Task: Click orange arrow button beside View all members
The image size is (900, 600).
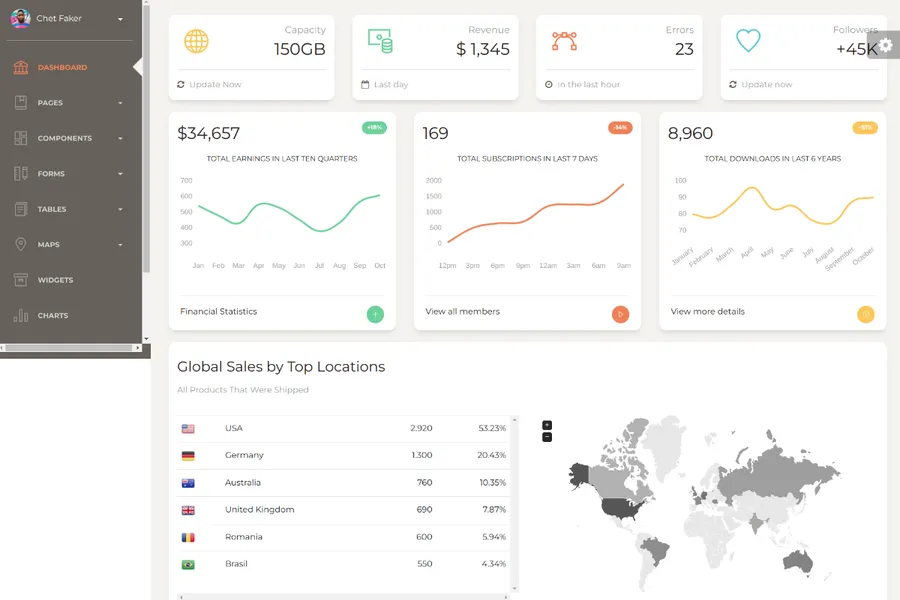Action: point(620,314)
